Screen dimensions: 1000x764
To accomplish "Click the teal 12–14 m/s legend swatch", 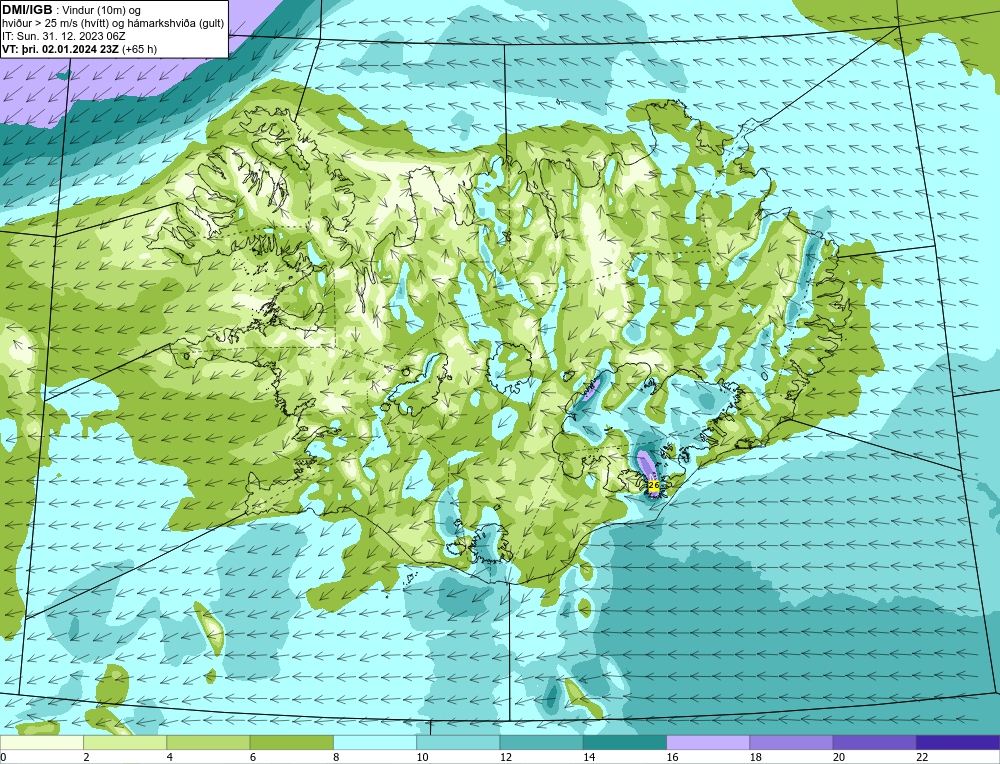I will (541, 743).
